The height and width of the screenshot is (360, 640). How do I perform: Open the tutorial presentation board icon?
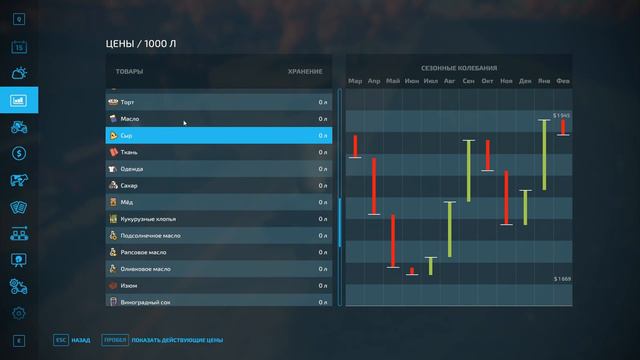[x=19, y=260]
